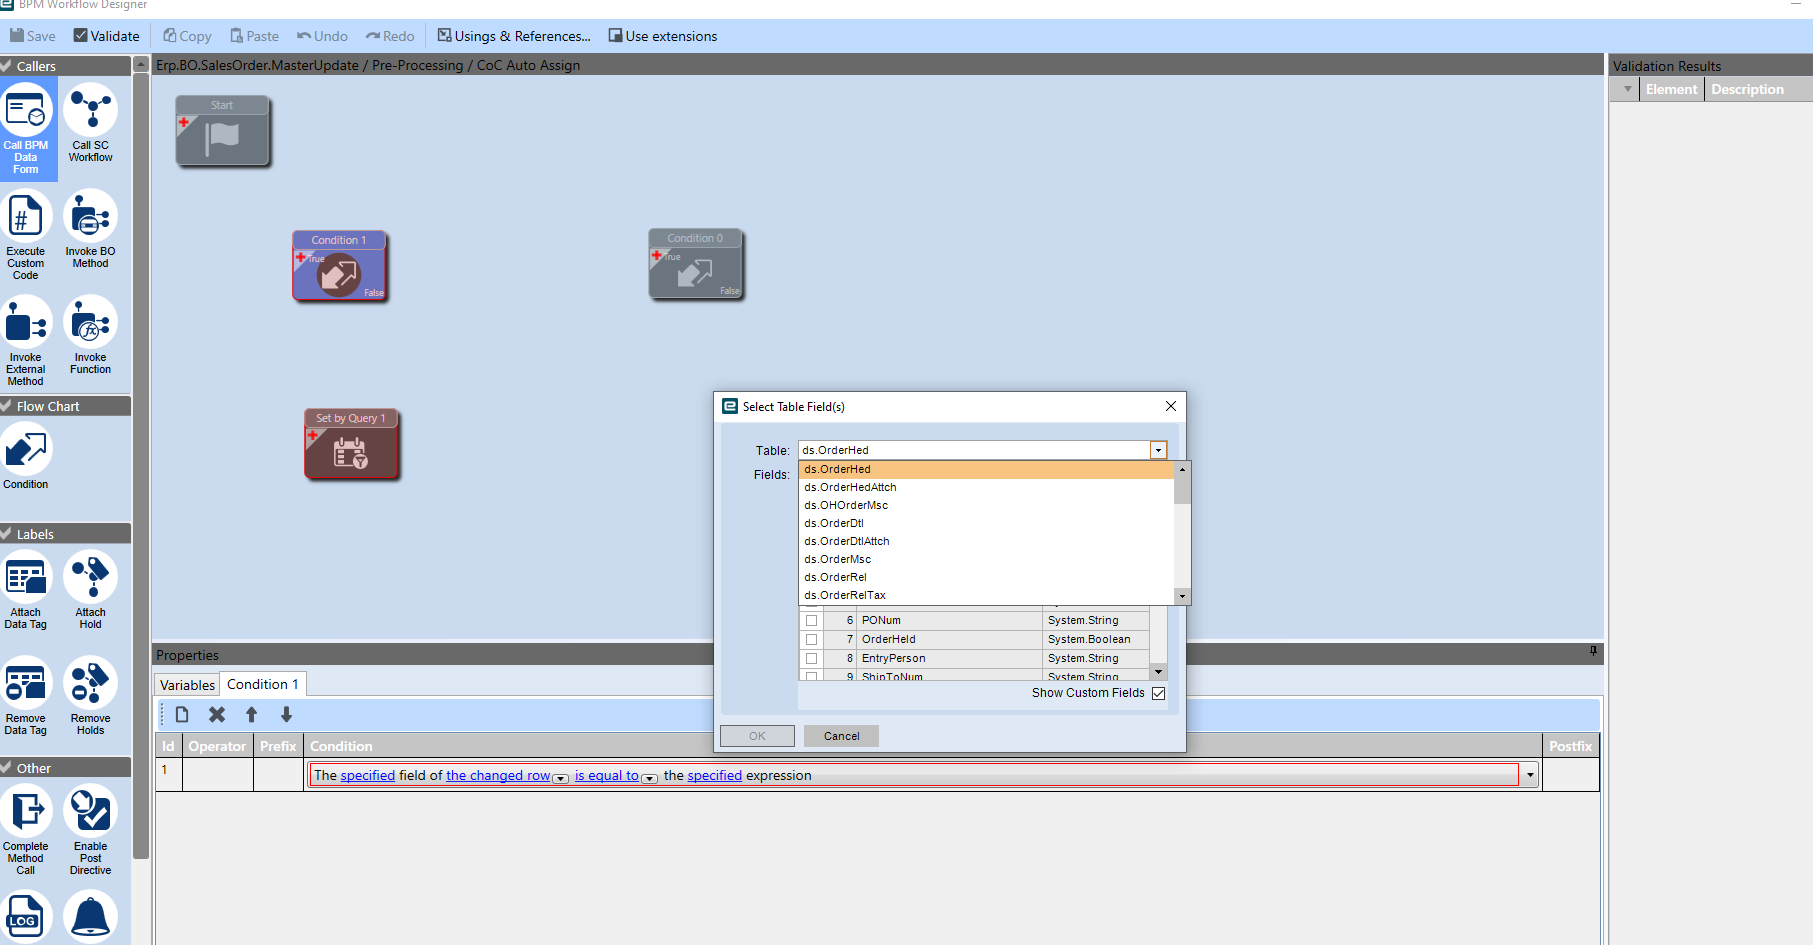Select the Set by Query 1 node

coord(351,445)
